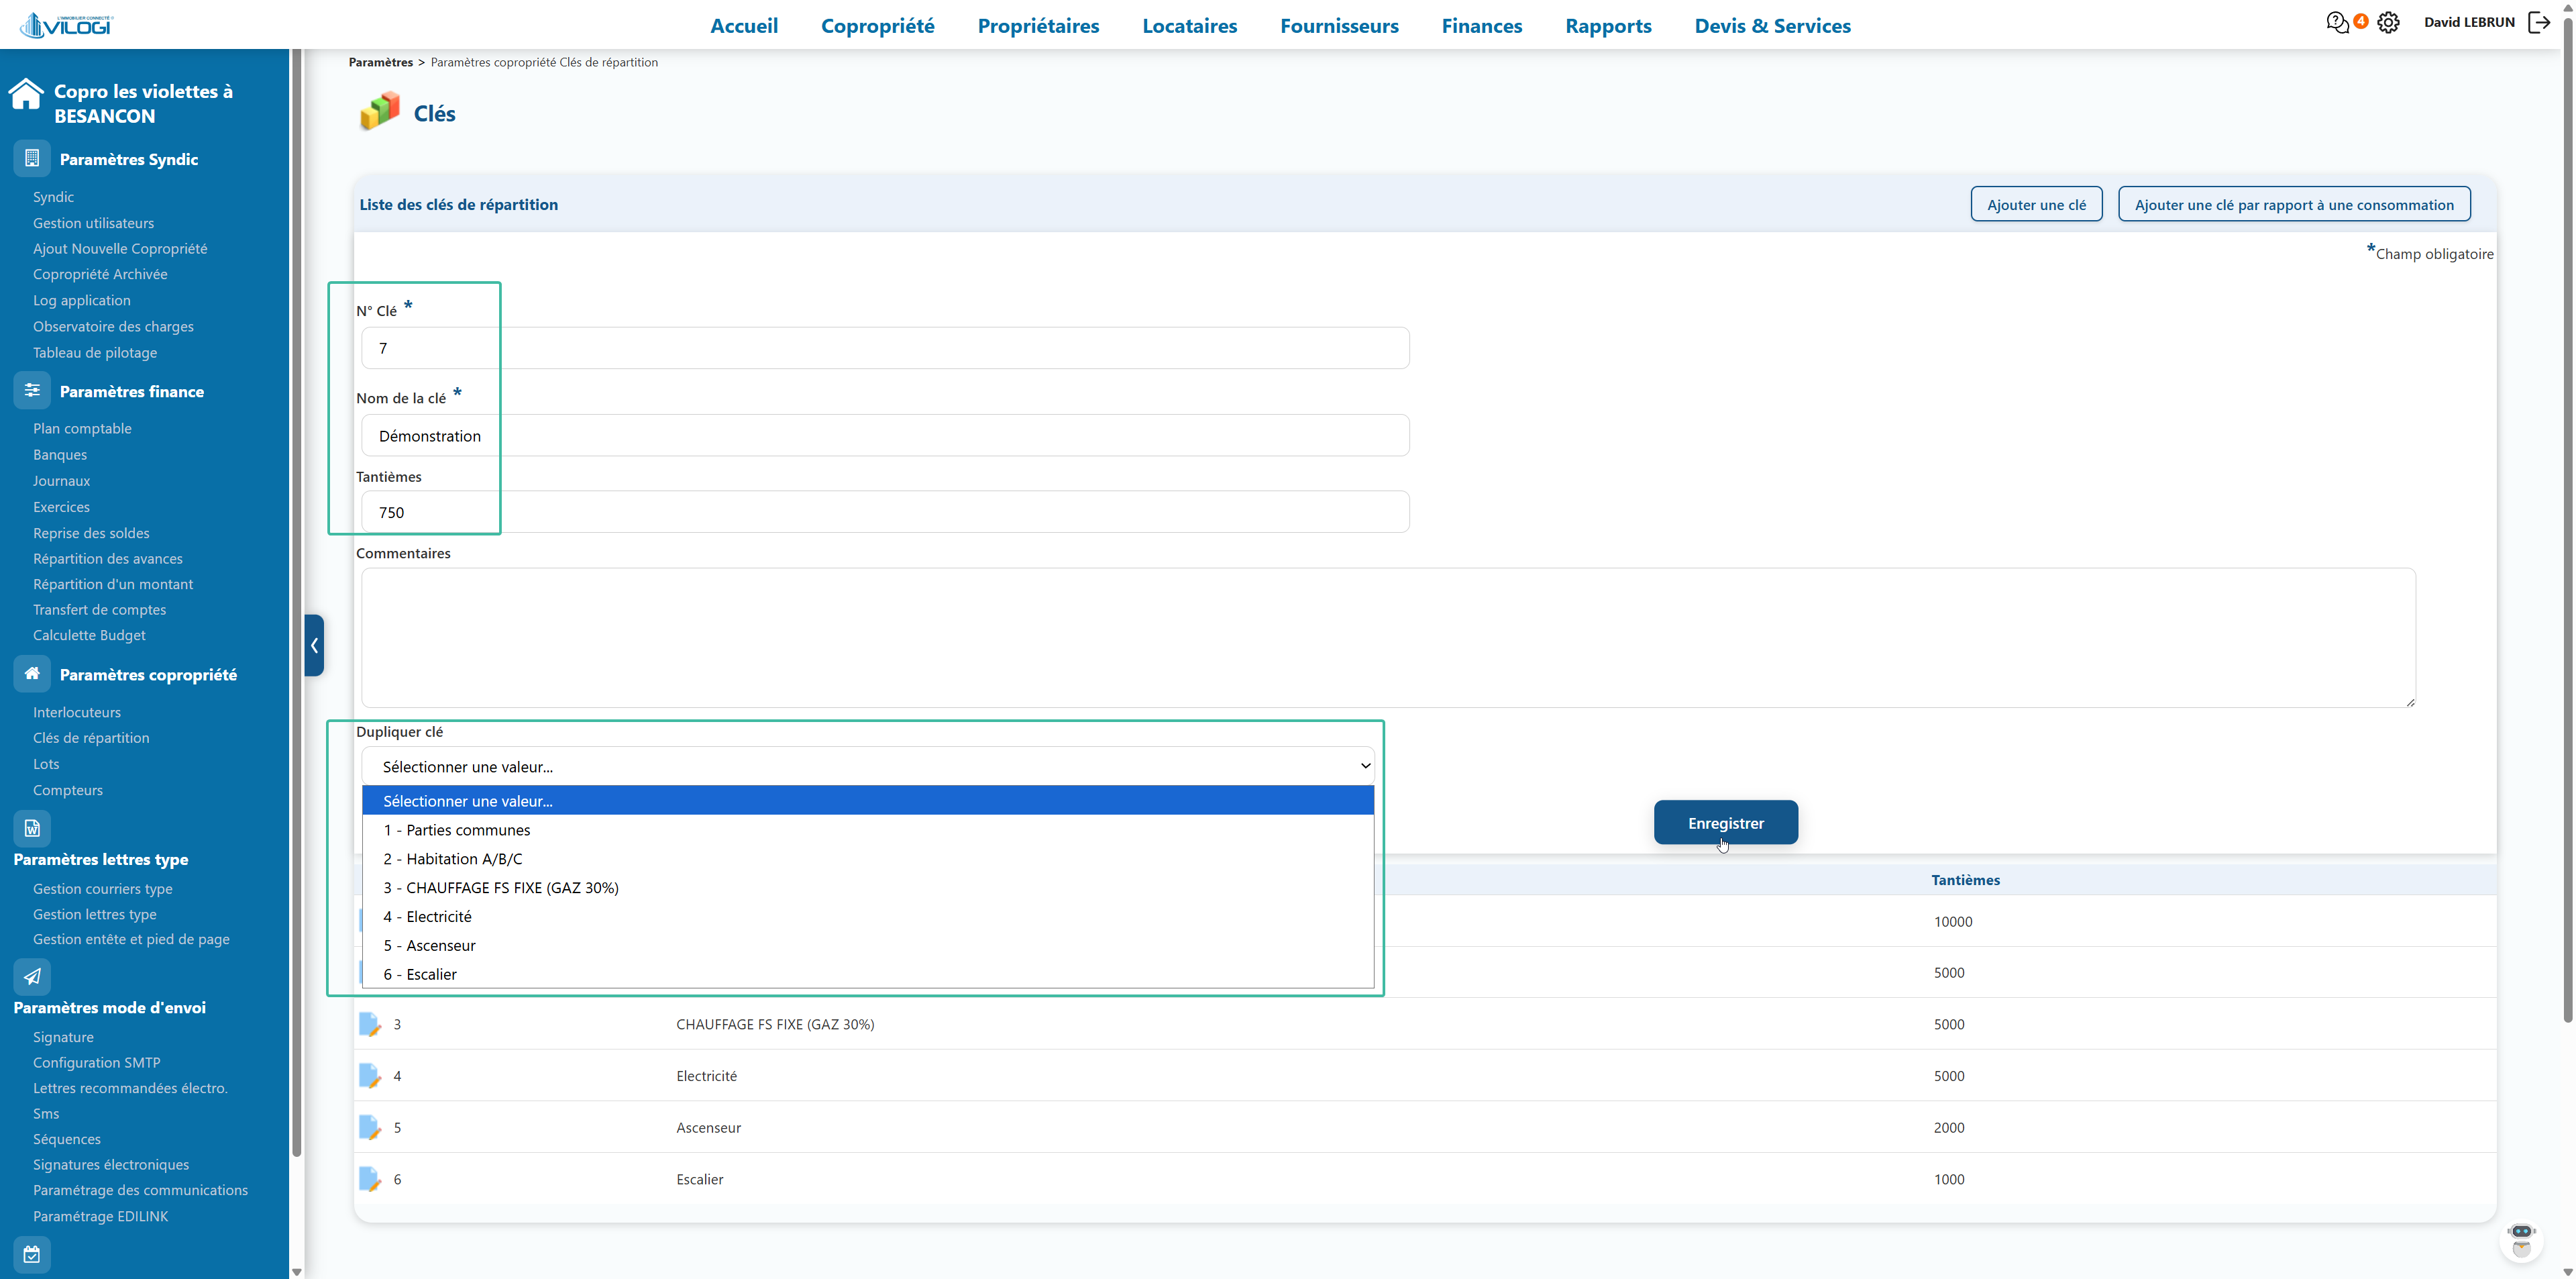
Task: Open the Finances top menu
Action: [1481, 26]
